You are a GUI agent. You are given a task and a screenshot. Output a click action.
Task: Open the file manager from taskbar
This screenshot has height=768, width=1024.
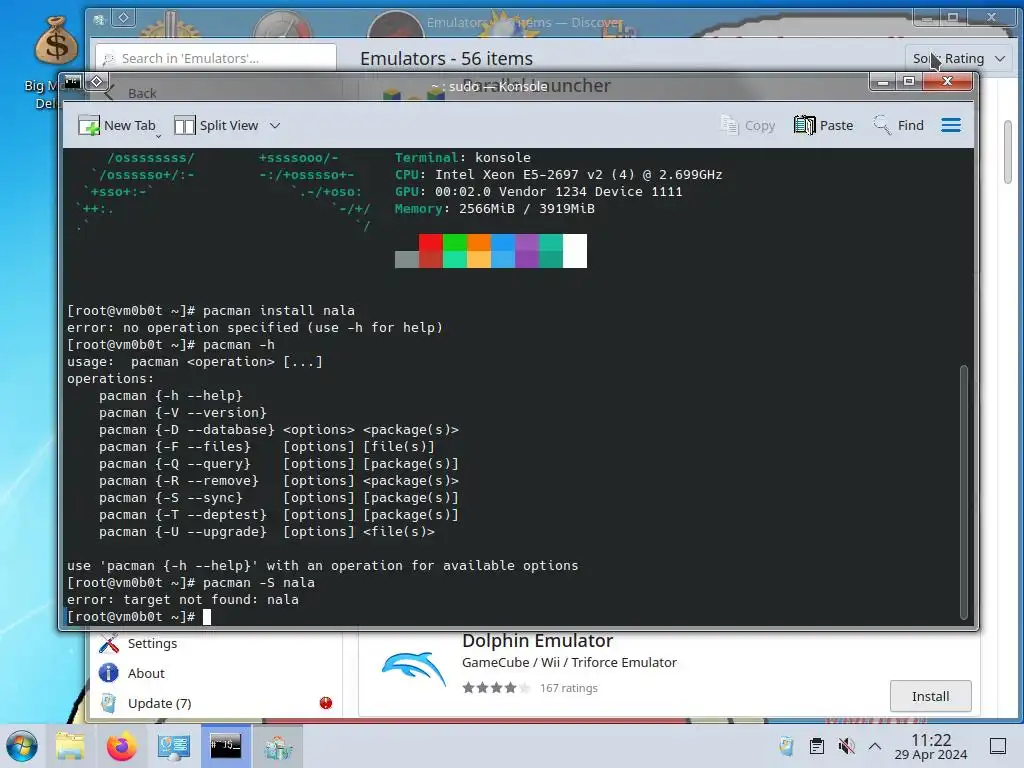(x=69, y=746)
